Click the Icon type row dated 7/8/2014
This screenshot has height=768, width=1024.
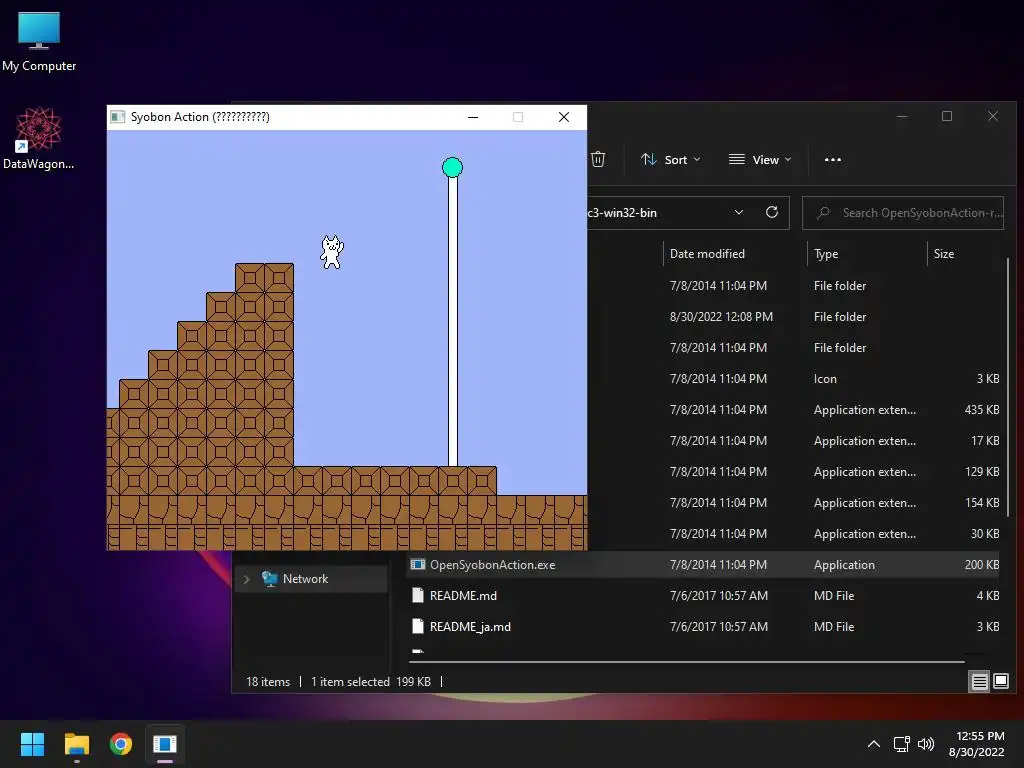(795, 379)
